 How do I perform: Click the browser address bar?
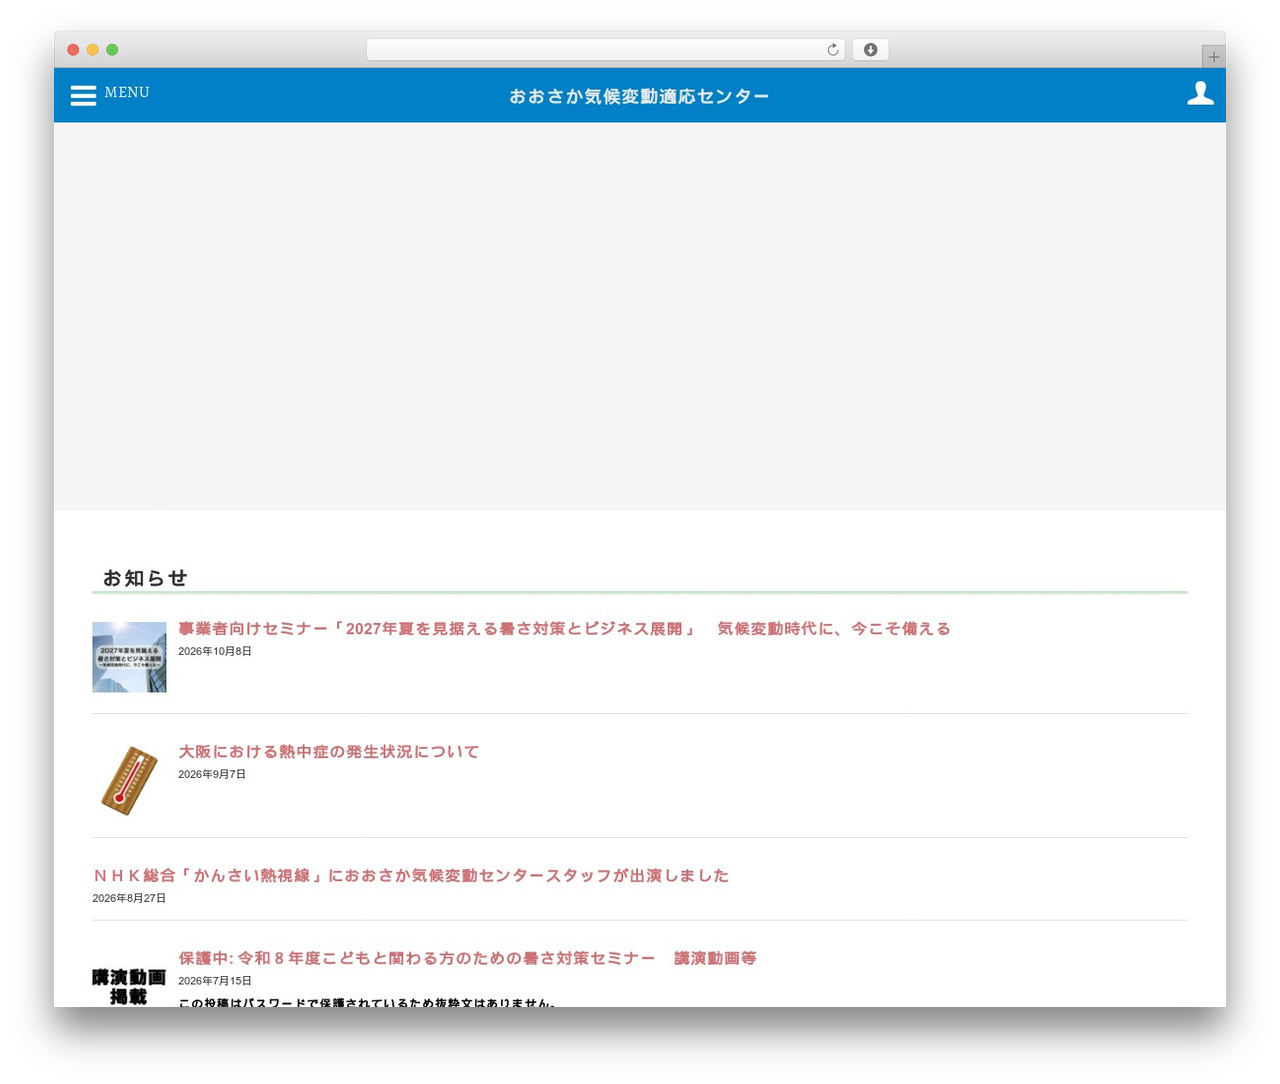point(605,50)
